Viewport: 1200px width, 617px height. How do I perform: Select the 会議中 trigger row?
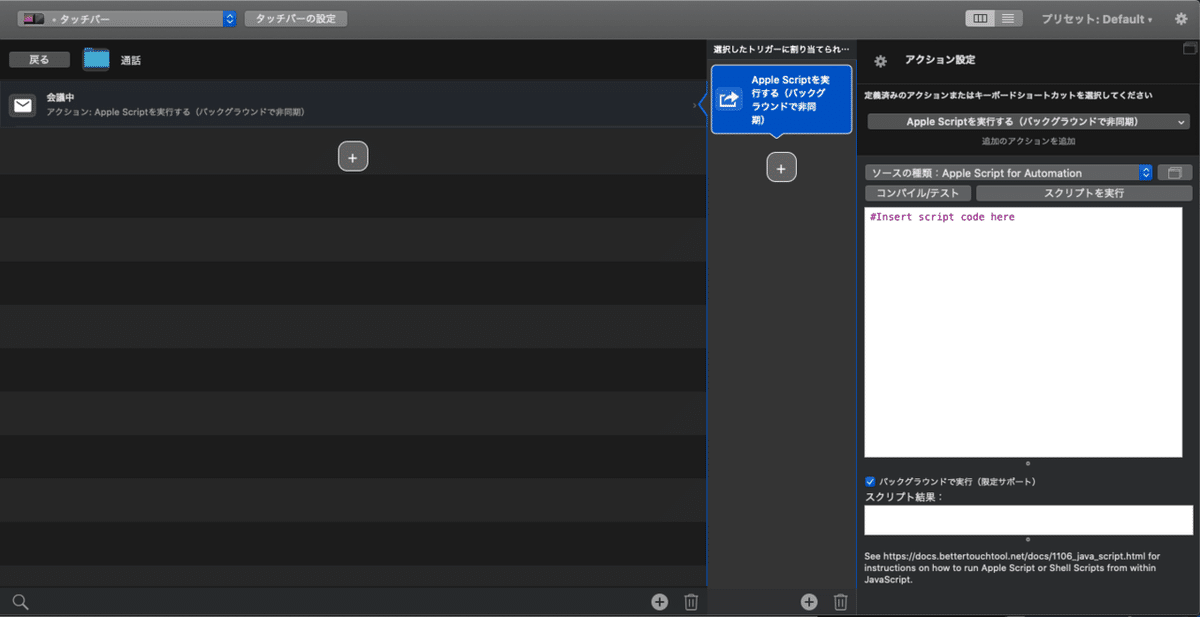tap(353, 103)
